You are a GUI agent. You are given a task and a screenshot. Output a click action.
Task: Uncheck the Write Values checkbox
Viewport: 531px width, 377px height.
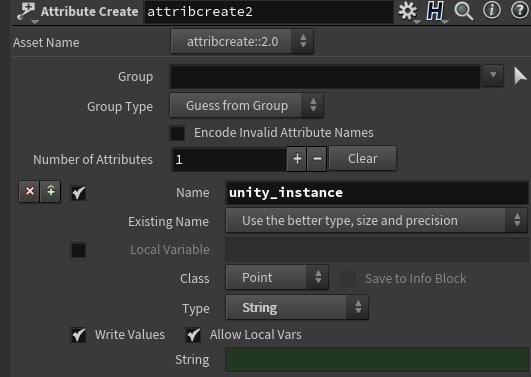click(79, 335)
